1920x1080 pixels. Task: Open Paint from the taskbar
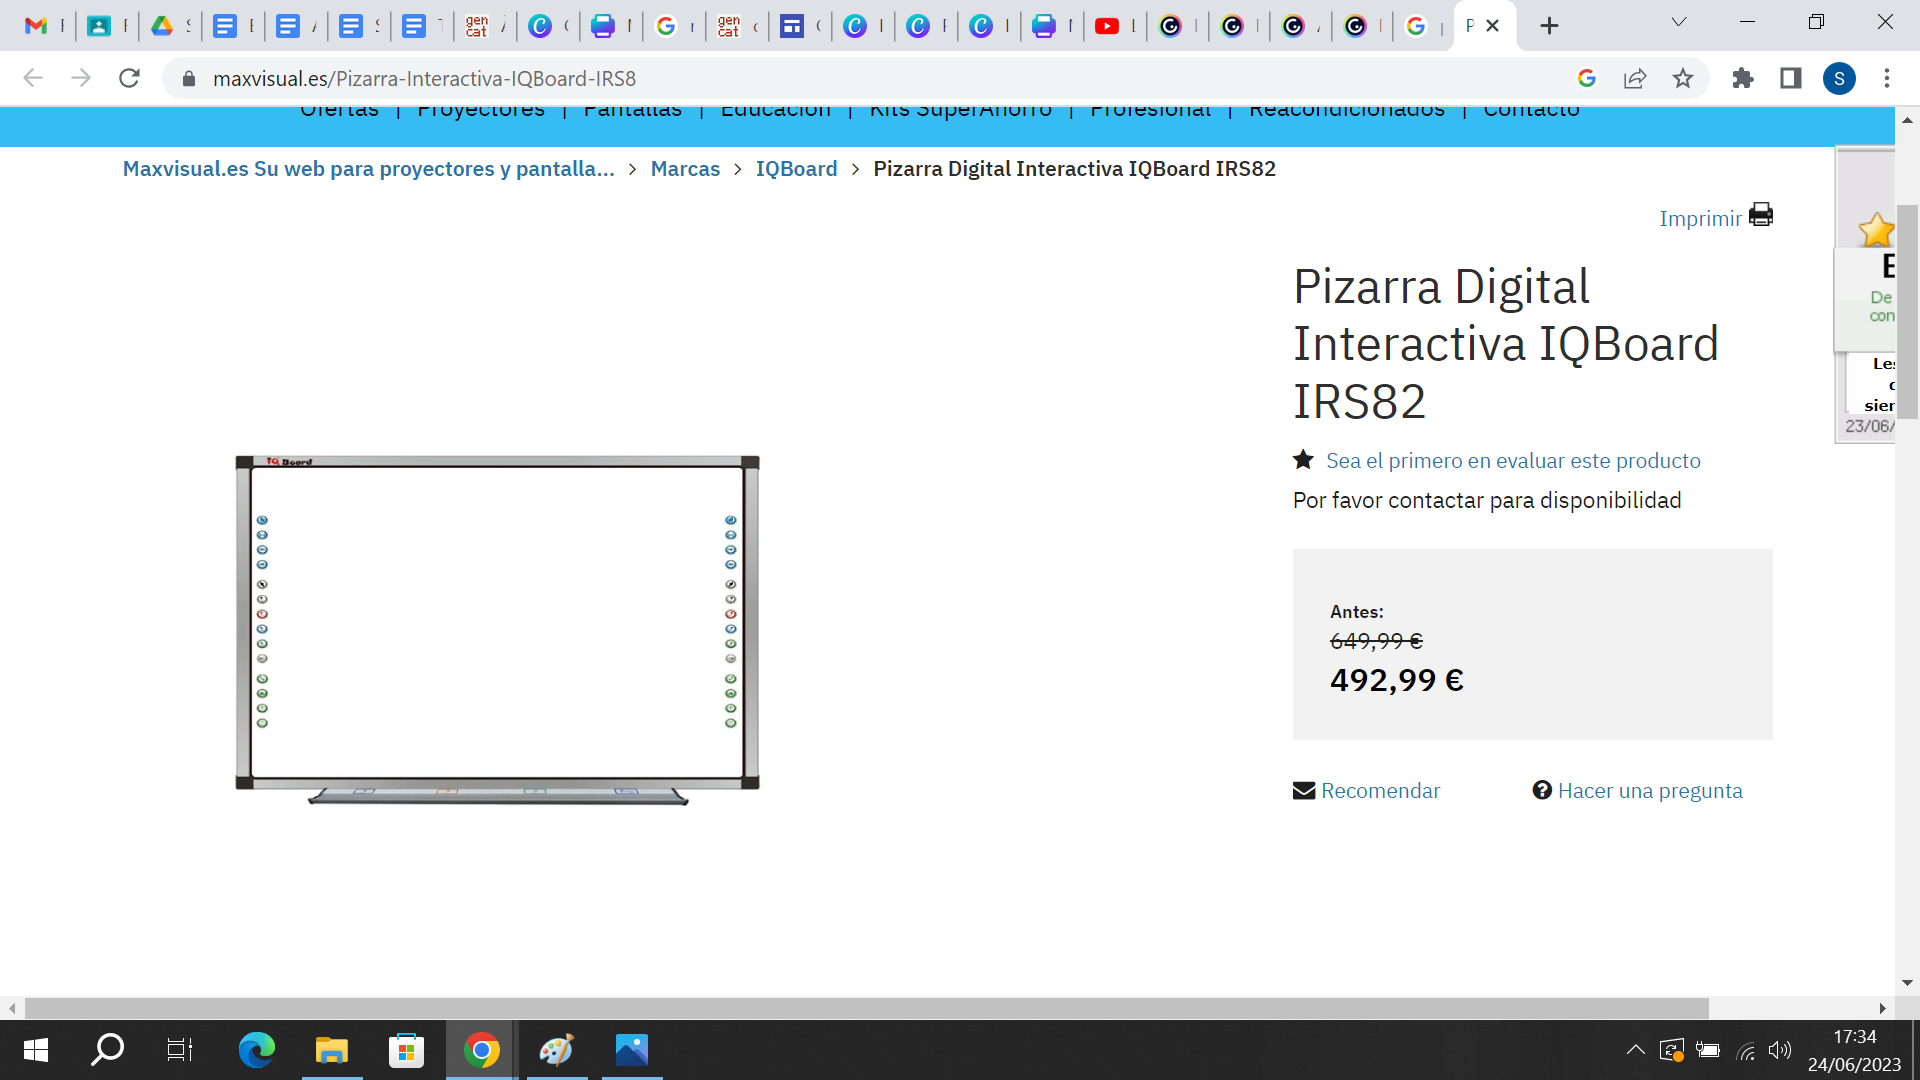click(556, 1050)
